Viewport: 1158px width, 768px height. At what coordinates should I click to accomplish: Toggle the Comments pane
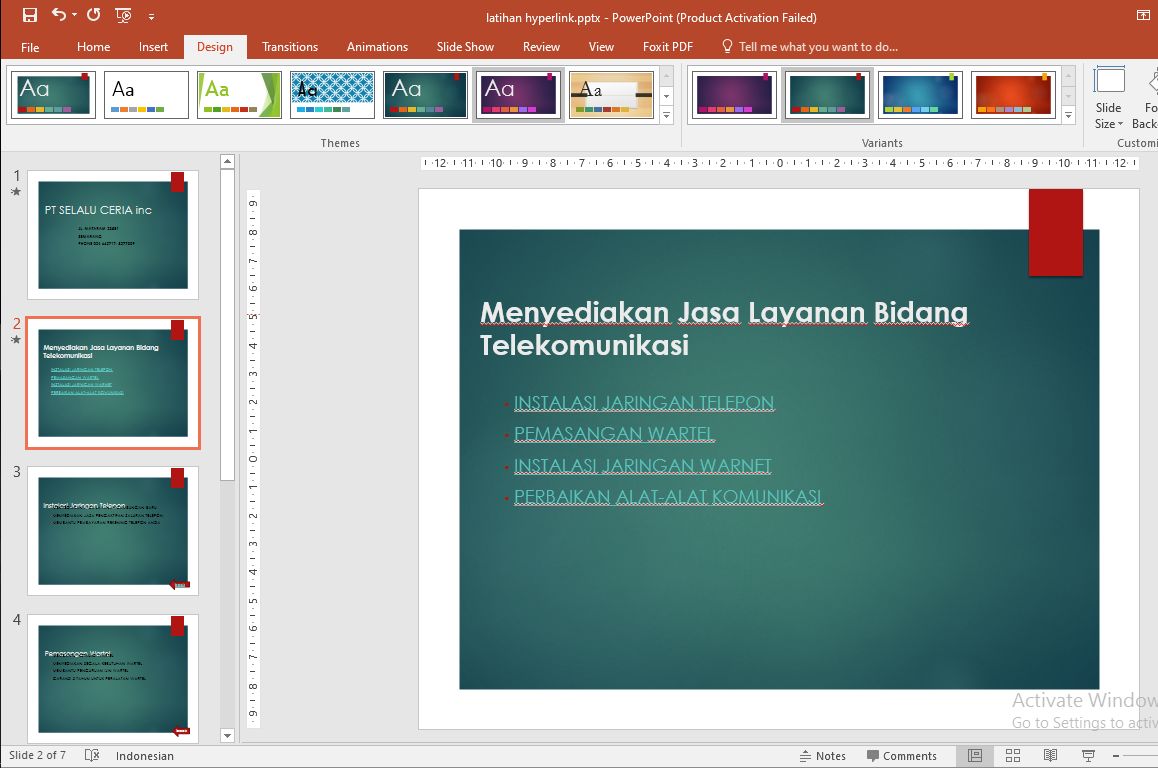pos(901,755)
